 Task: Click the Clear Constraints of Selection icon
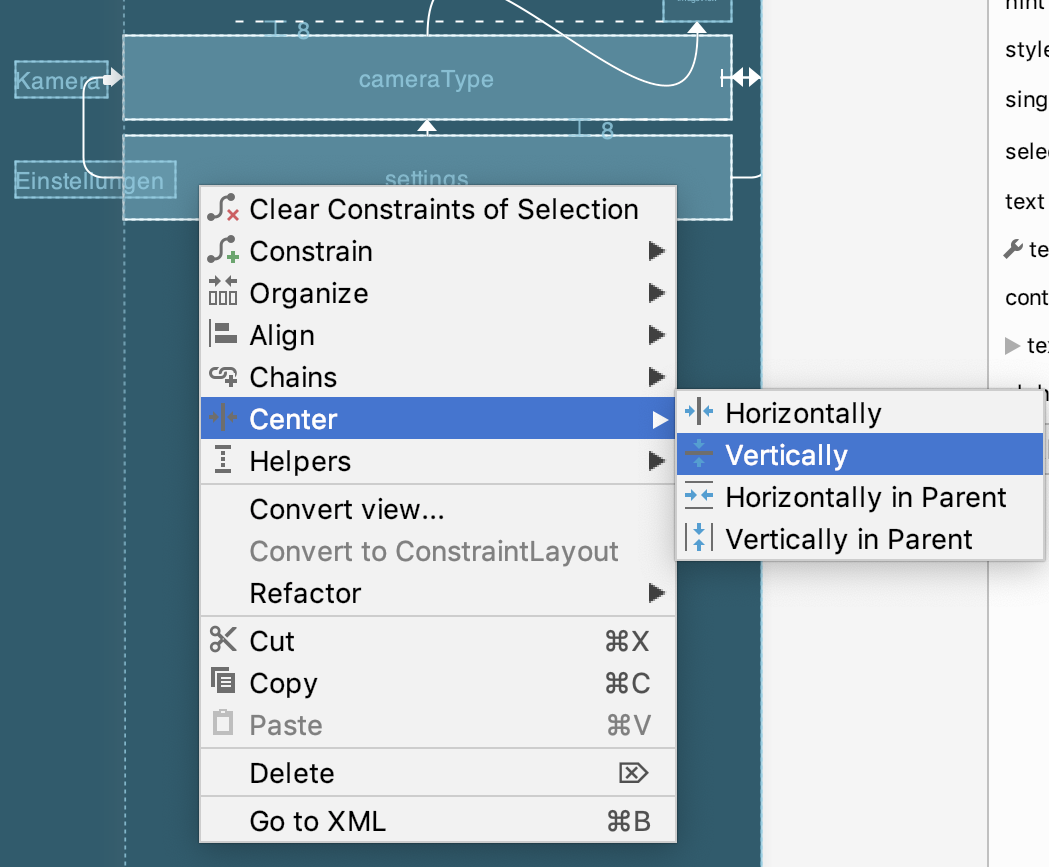coord(223,209)
